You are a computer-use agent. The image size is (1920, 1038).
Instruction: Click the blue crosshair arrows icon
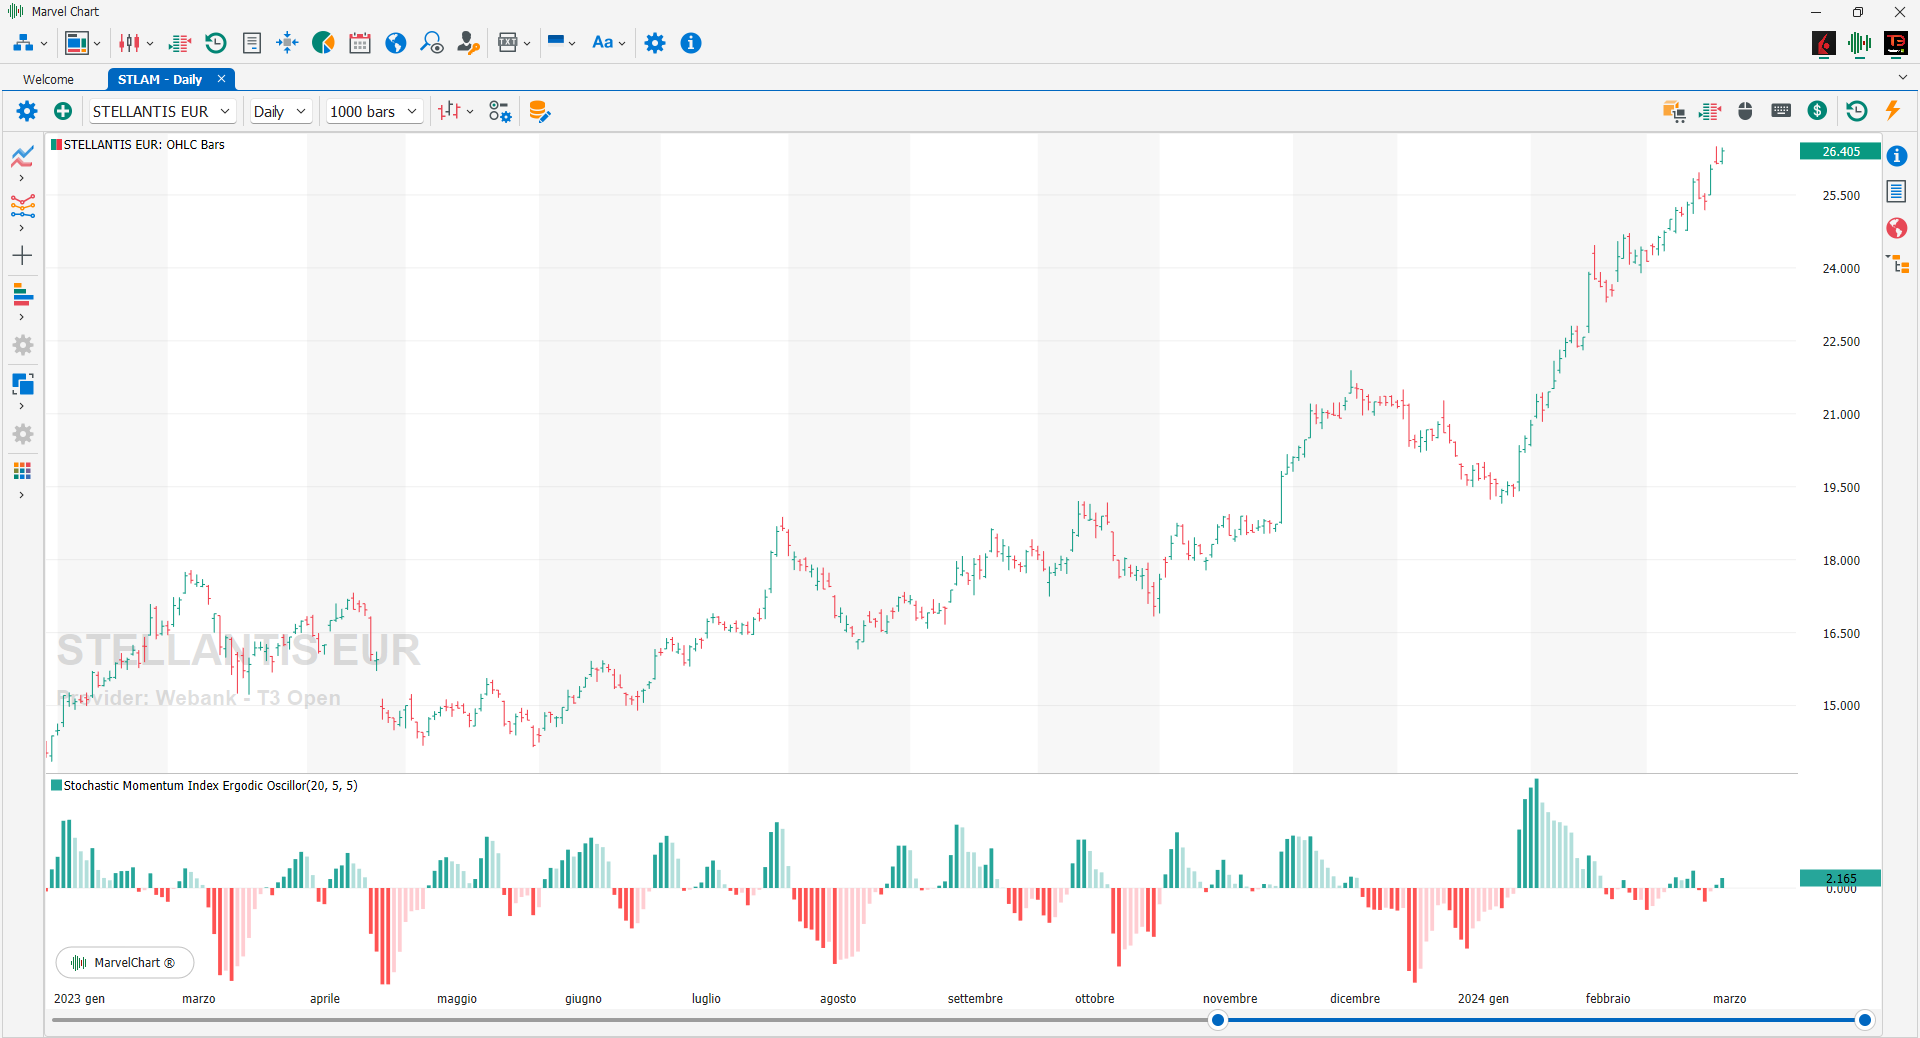[287, 43]
